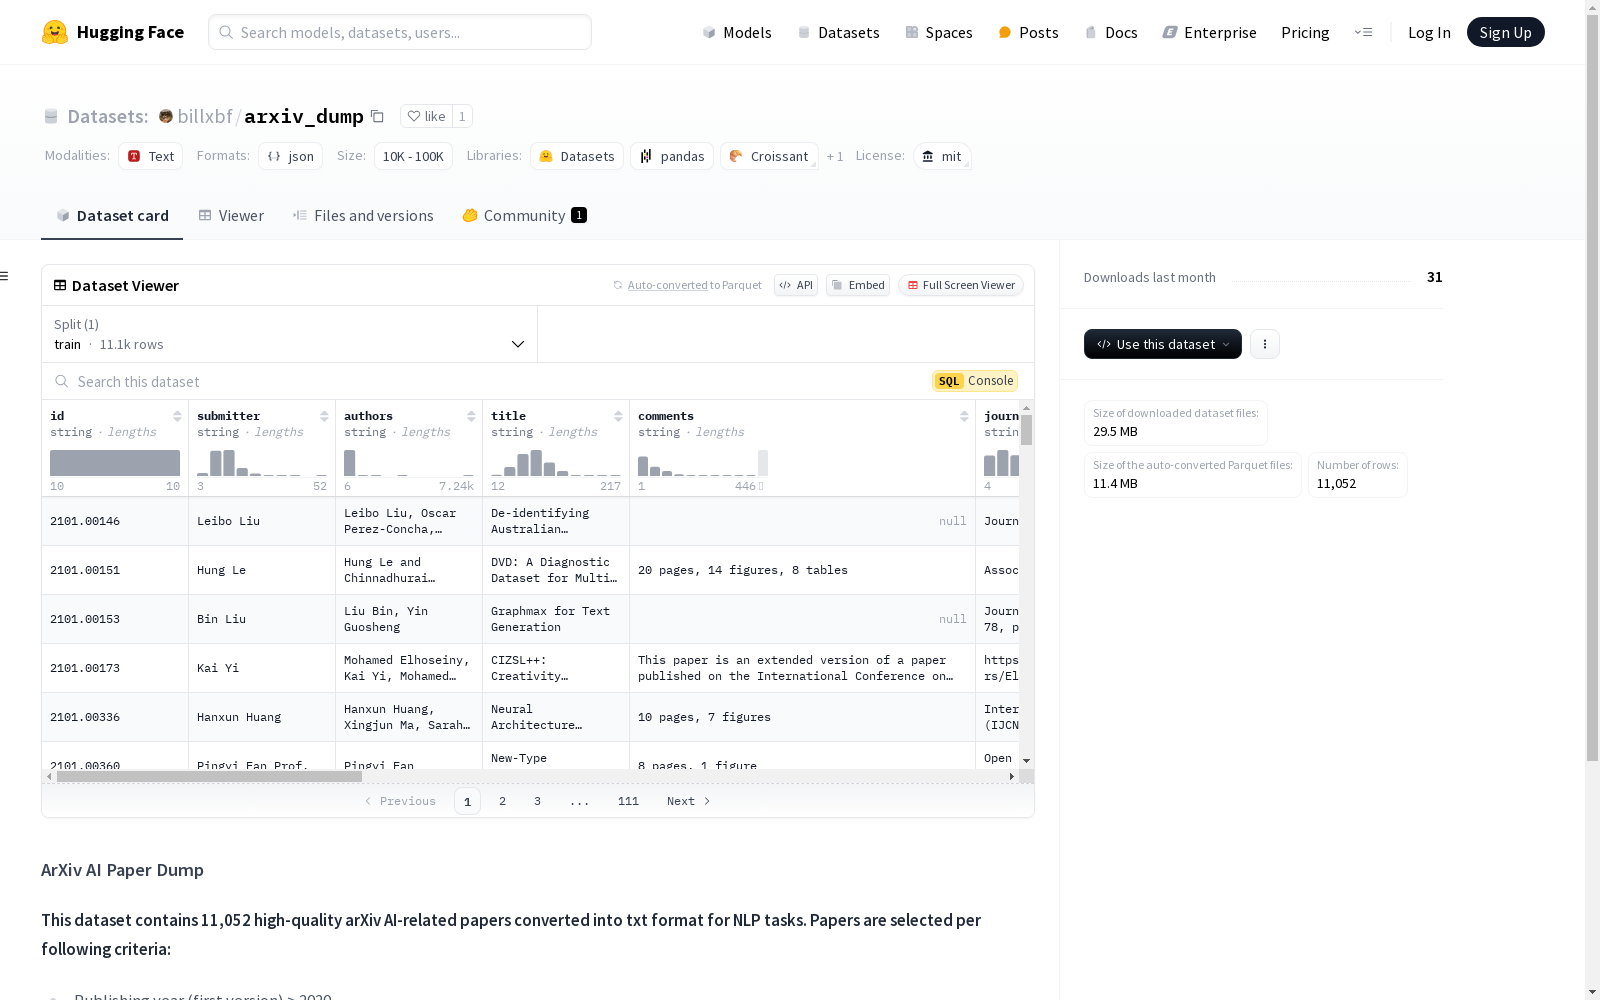This screenshot has width=1600, height=1000.
Task: Click the submitter lengths histogram
Action: pos(262,463)
